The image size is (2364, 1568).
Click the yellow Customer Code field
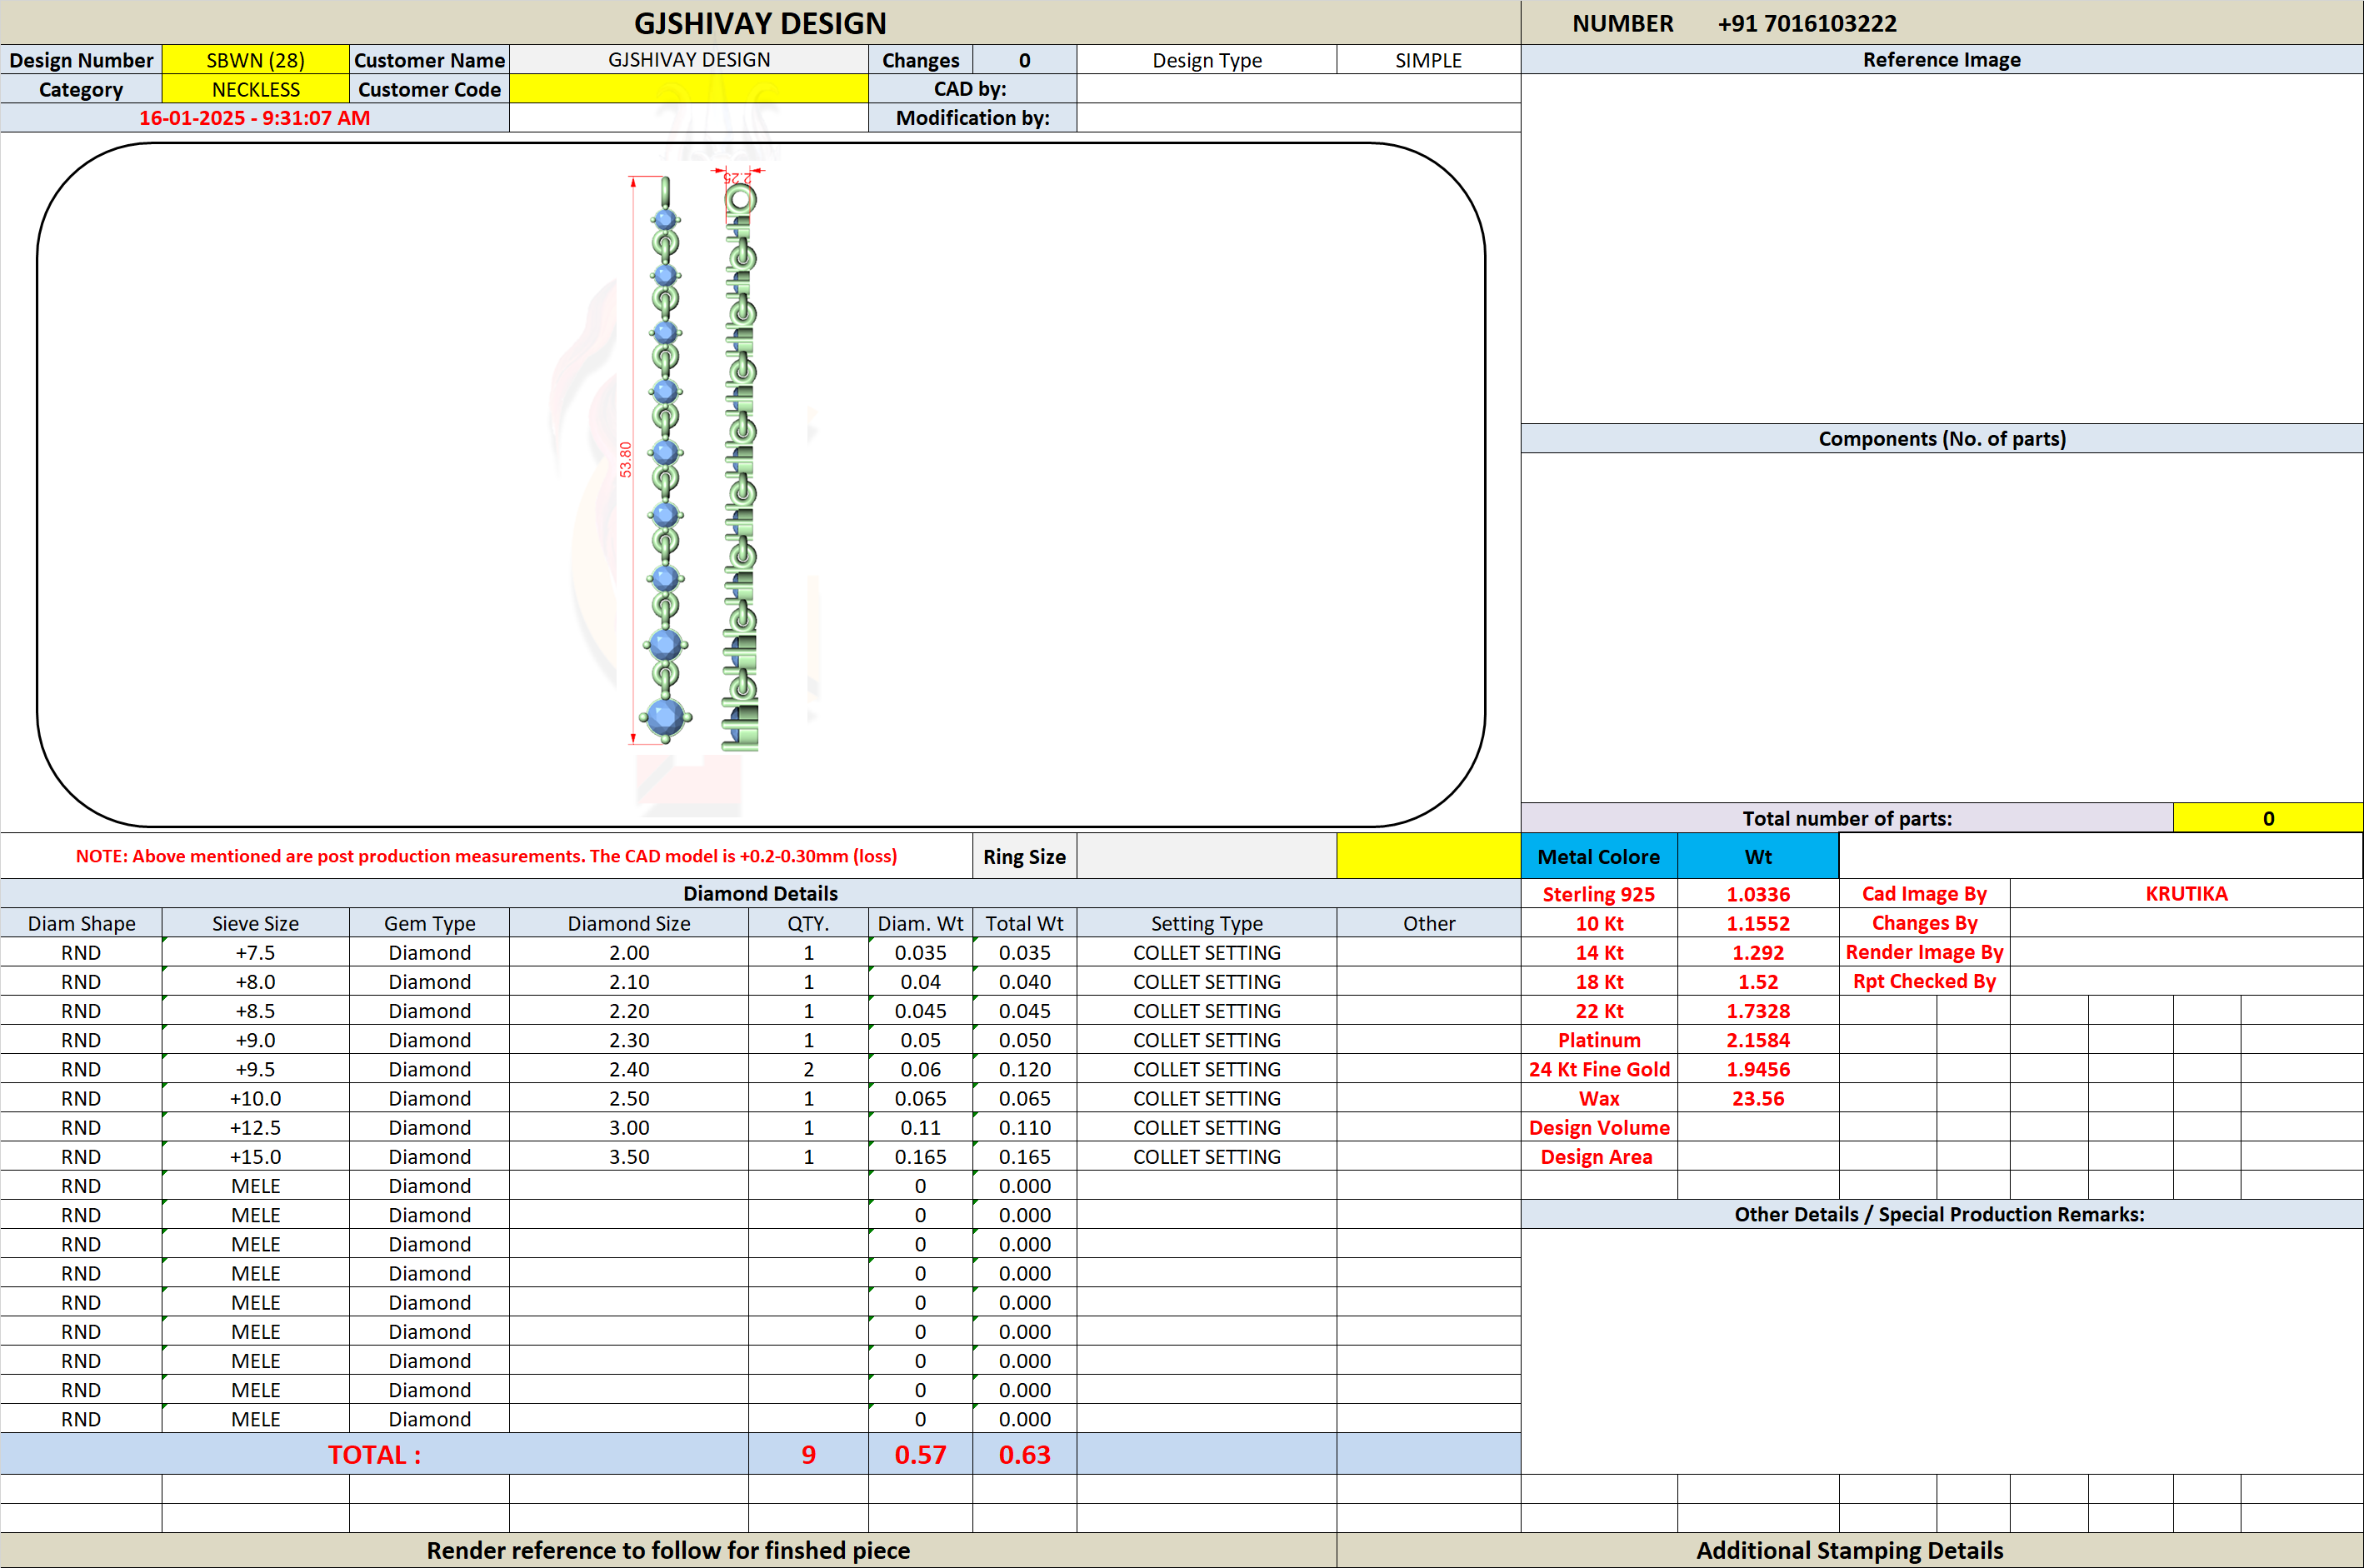click(688, 89)
